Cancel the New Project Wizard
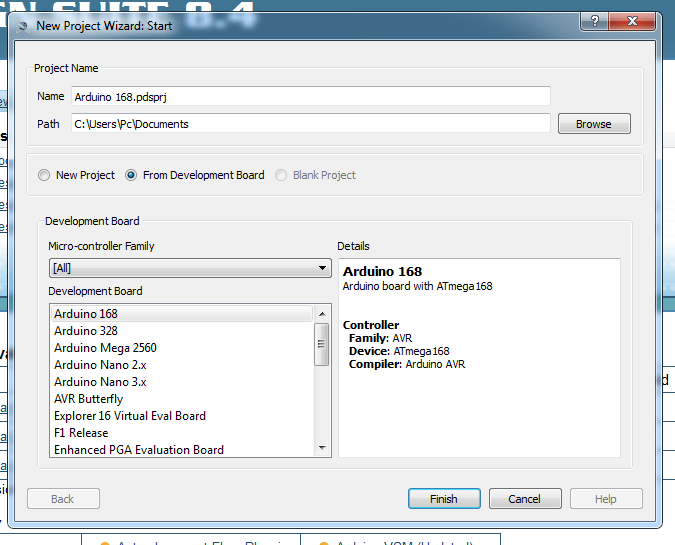The image size is (675, 545). pos(525,499)
